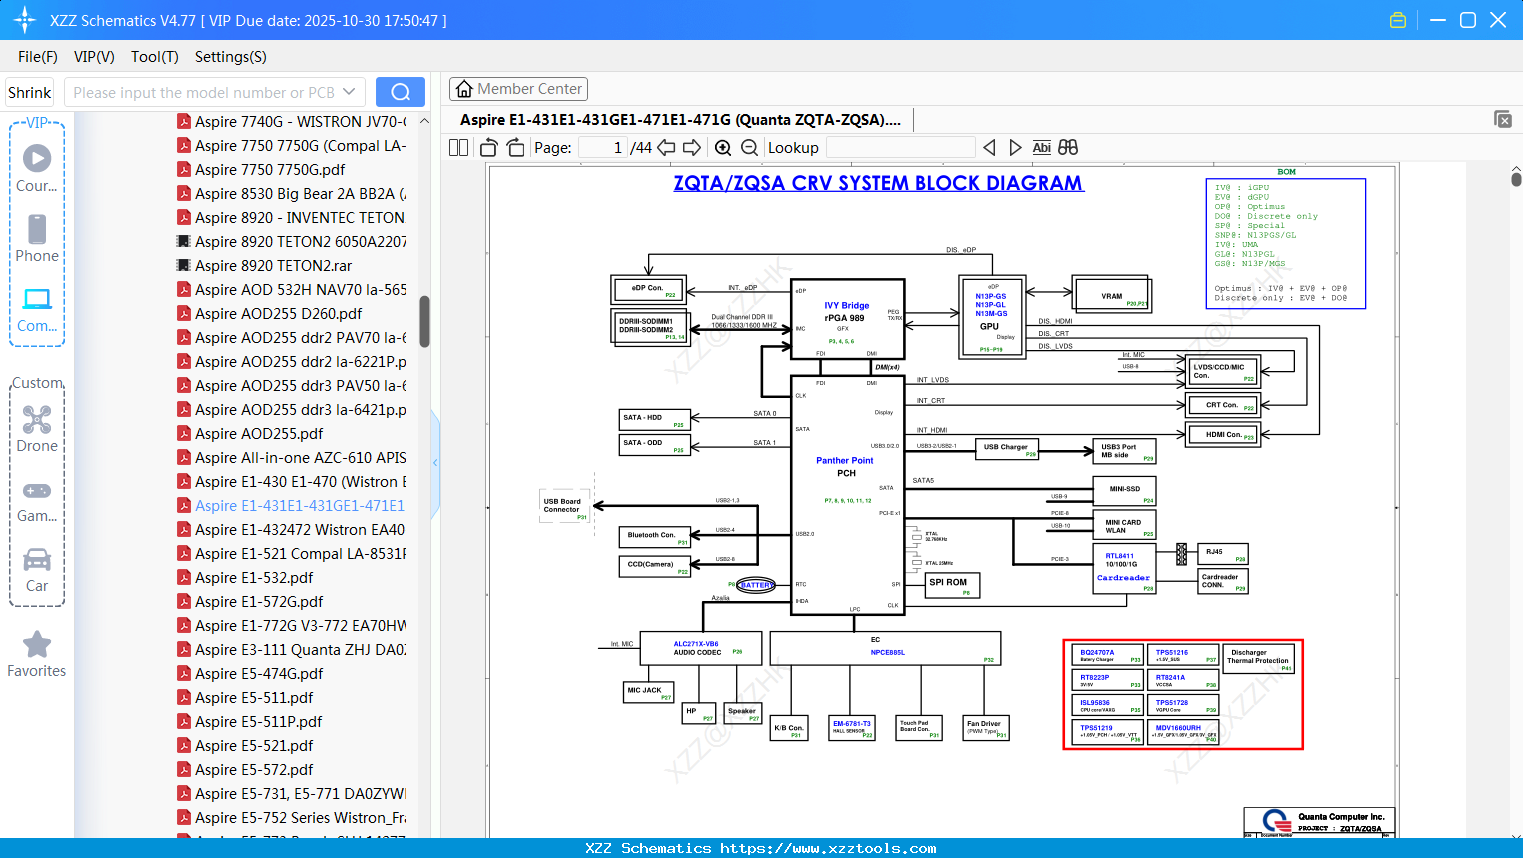Click the briefcase icon in title bar

[1398, 20]
